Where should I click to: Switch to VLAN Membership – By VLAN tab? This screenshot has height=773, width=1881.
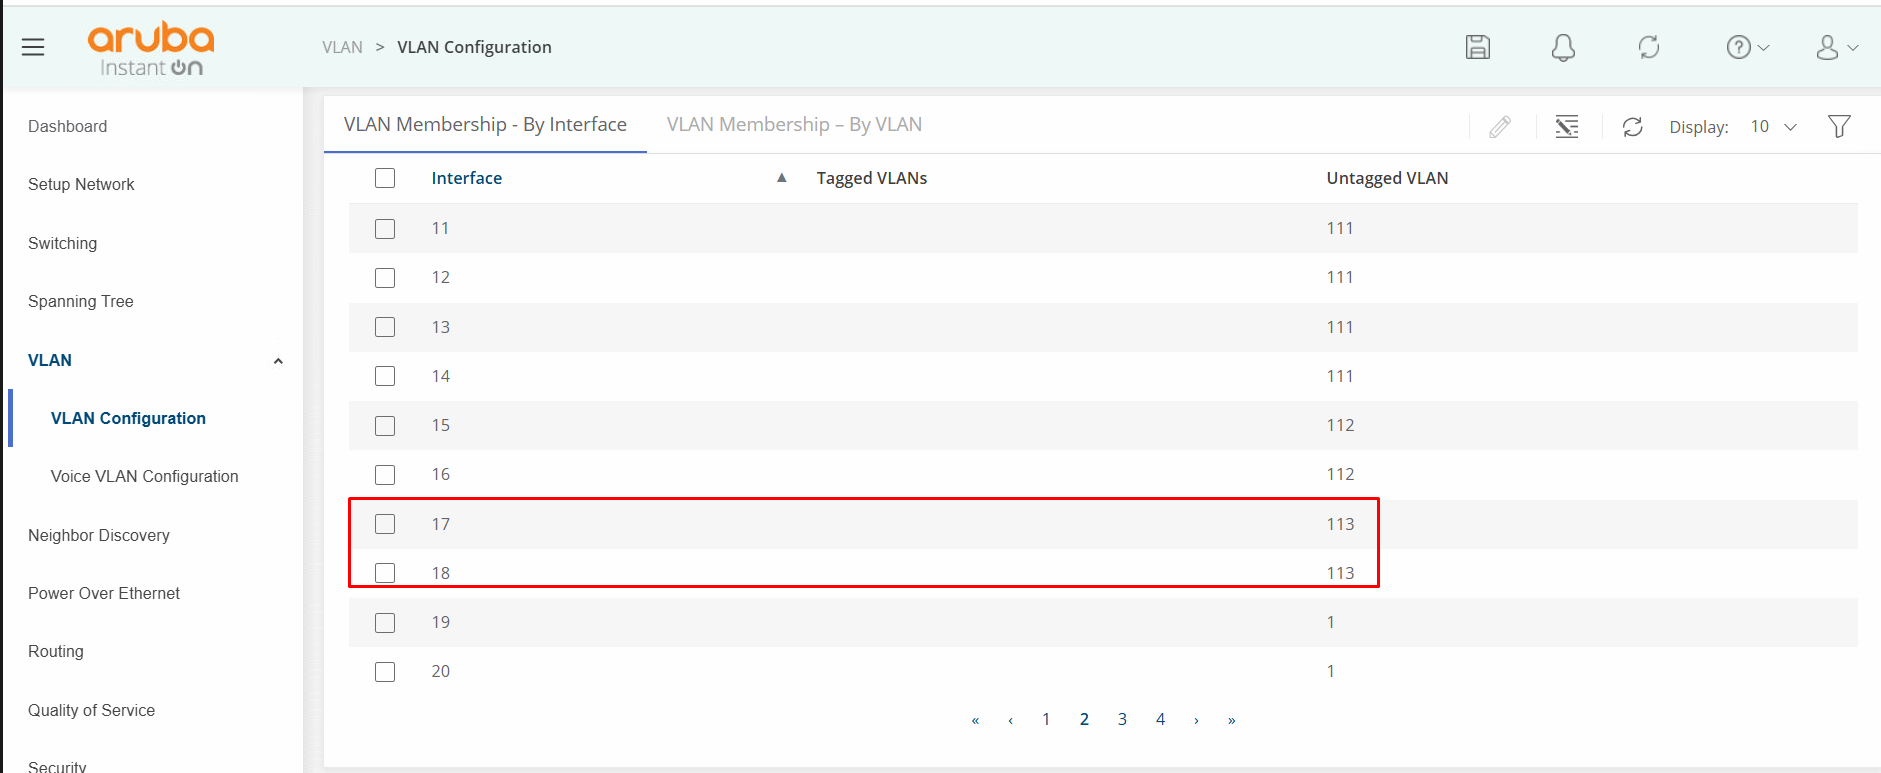coord(794,125)
